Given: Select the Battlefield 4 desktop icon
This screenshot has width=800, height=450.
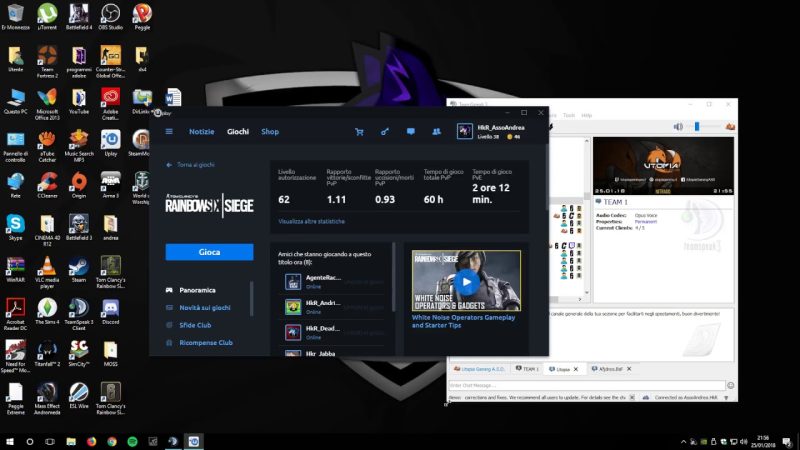Looking at the screenshot, I should click(79, 16).
